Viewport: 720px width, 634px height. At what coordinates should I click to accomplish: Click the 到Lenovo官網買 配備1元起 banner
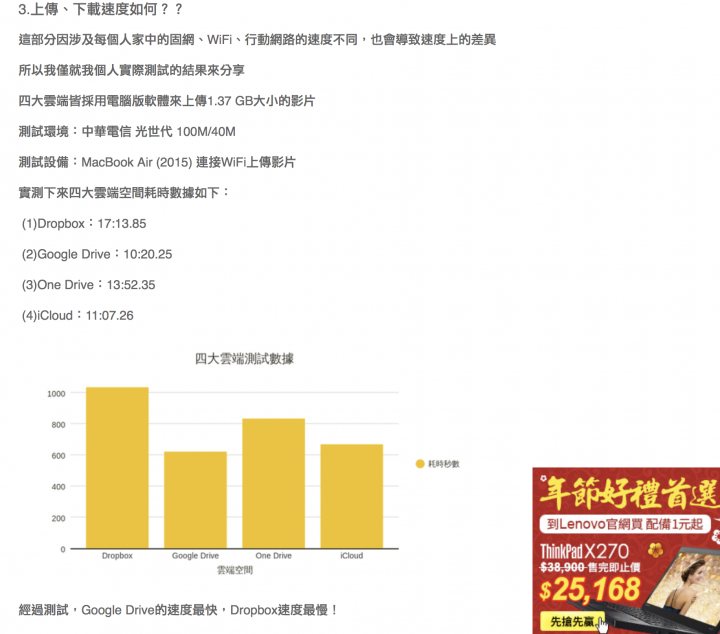pyautogui.click(x=625, y=524)
